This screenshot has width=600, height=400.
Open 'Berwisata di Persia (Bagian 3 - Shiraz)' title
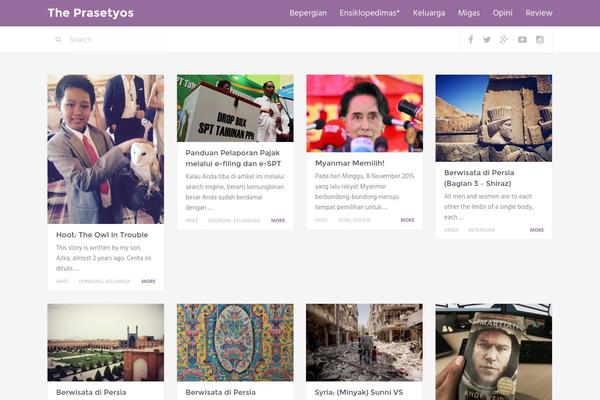[x=479, y=178]
